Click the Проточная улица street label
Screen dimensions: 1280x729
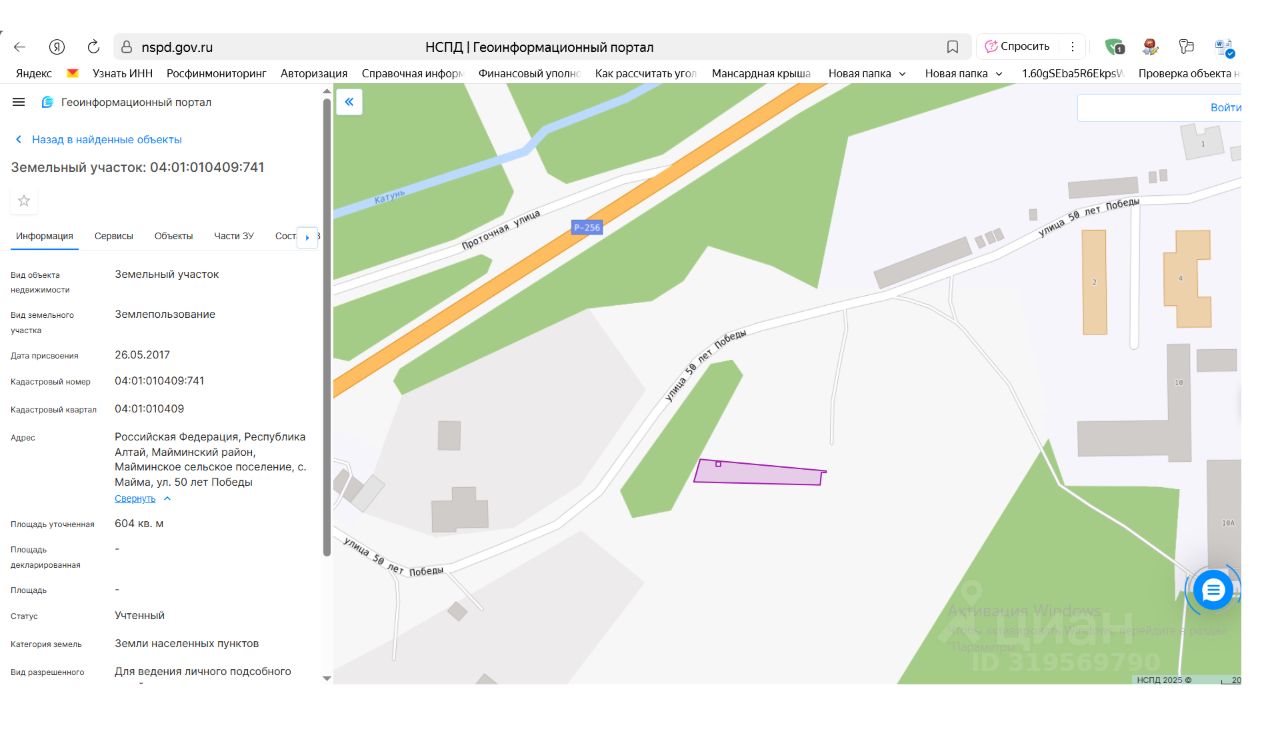(x=501, y=230)
